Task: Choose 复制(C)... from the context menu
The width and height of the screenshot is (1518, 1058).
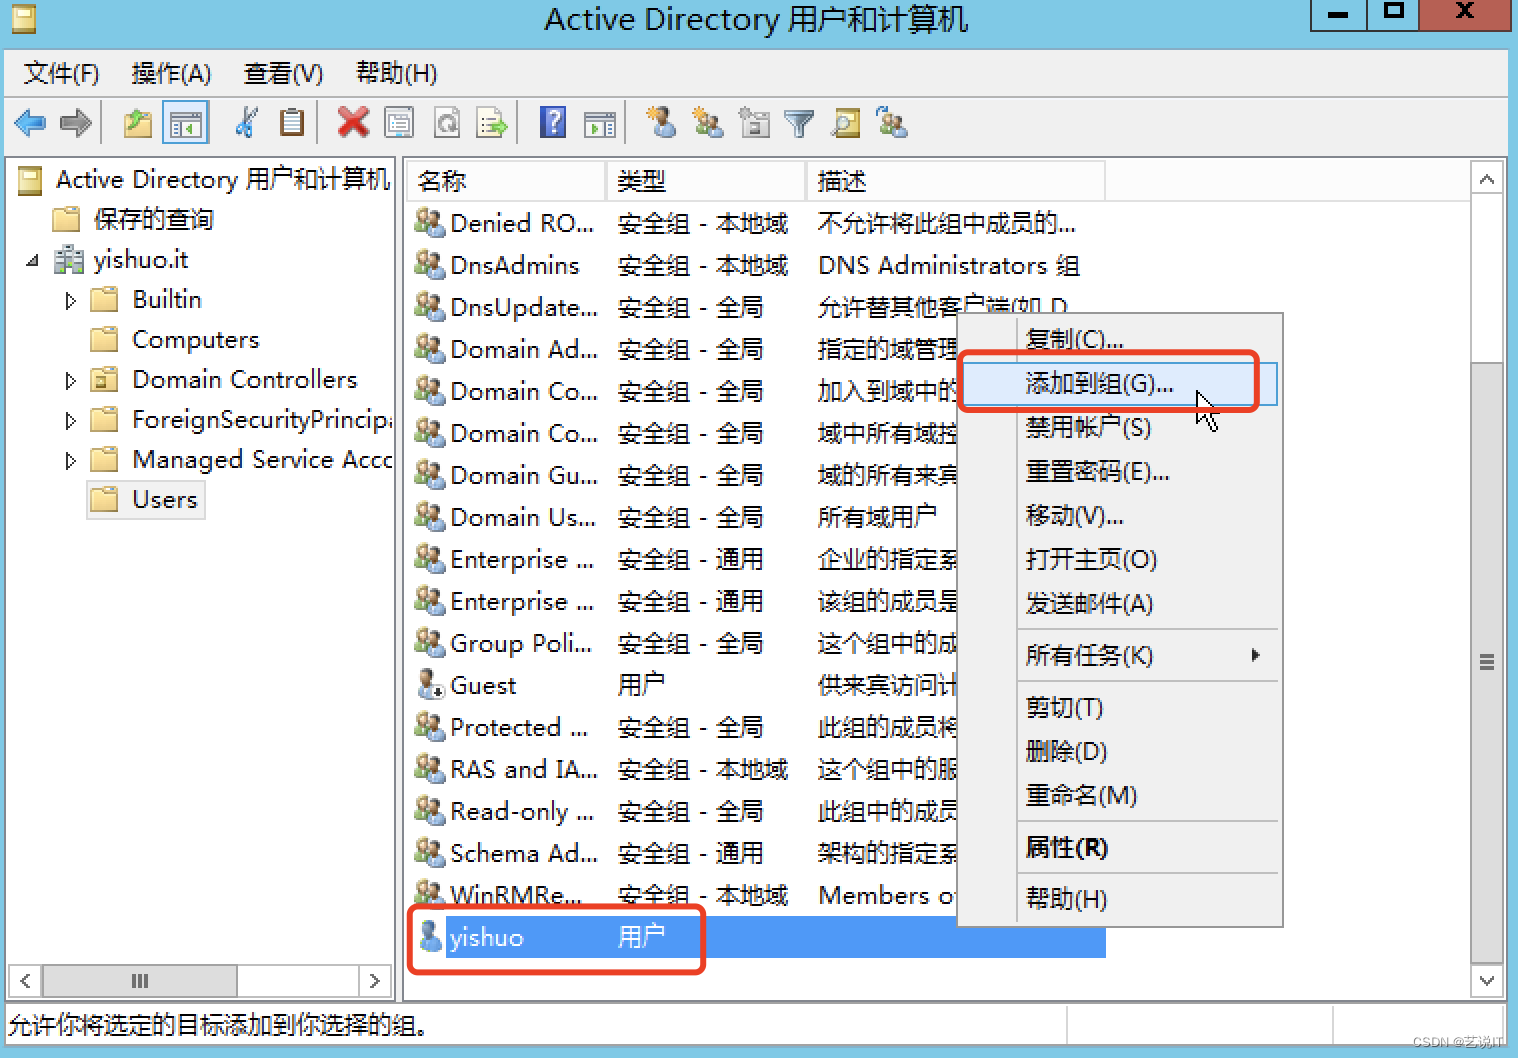Action: click(1120, 338)
